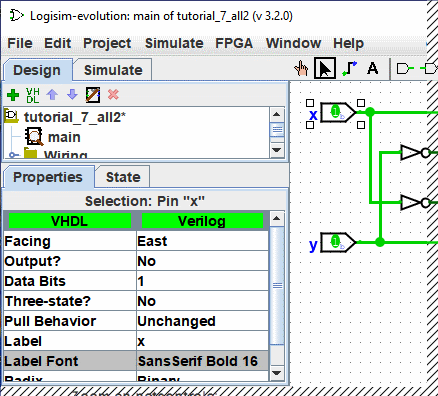438x396 pixels.
Task: Click the green Verilog button
Action: click(x=202, y=221)
